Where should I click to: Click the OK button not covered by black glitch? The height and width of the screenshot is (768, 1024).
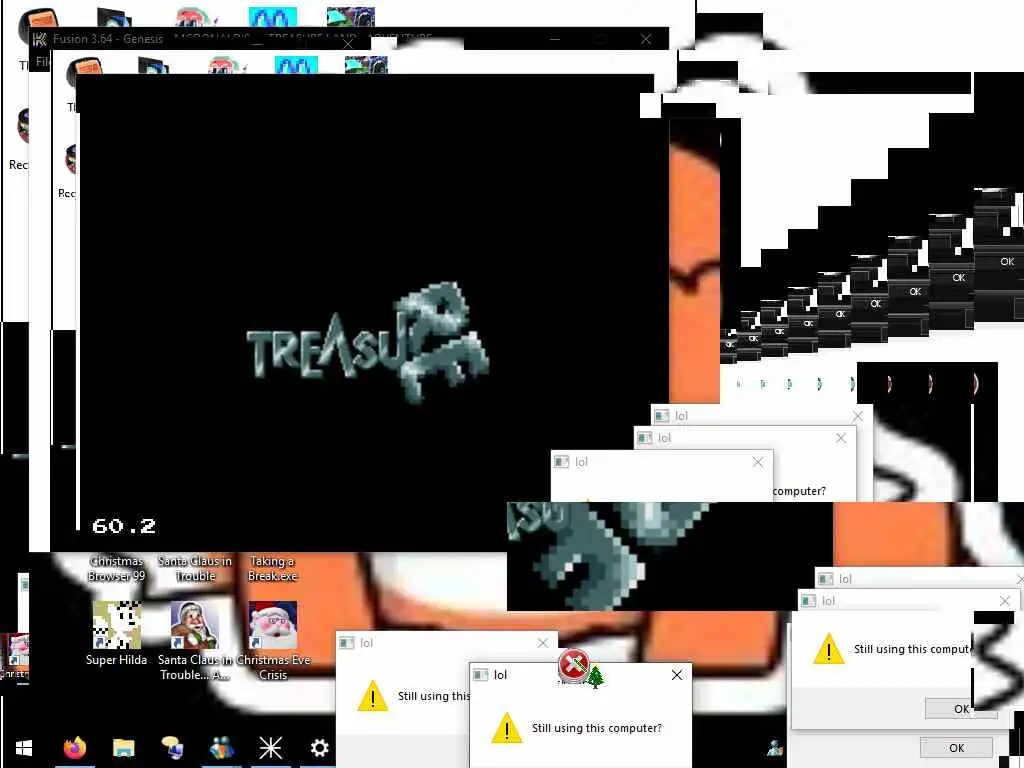(956, 748)
